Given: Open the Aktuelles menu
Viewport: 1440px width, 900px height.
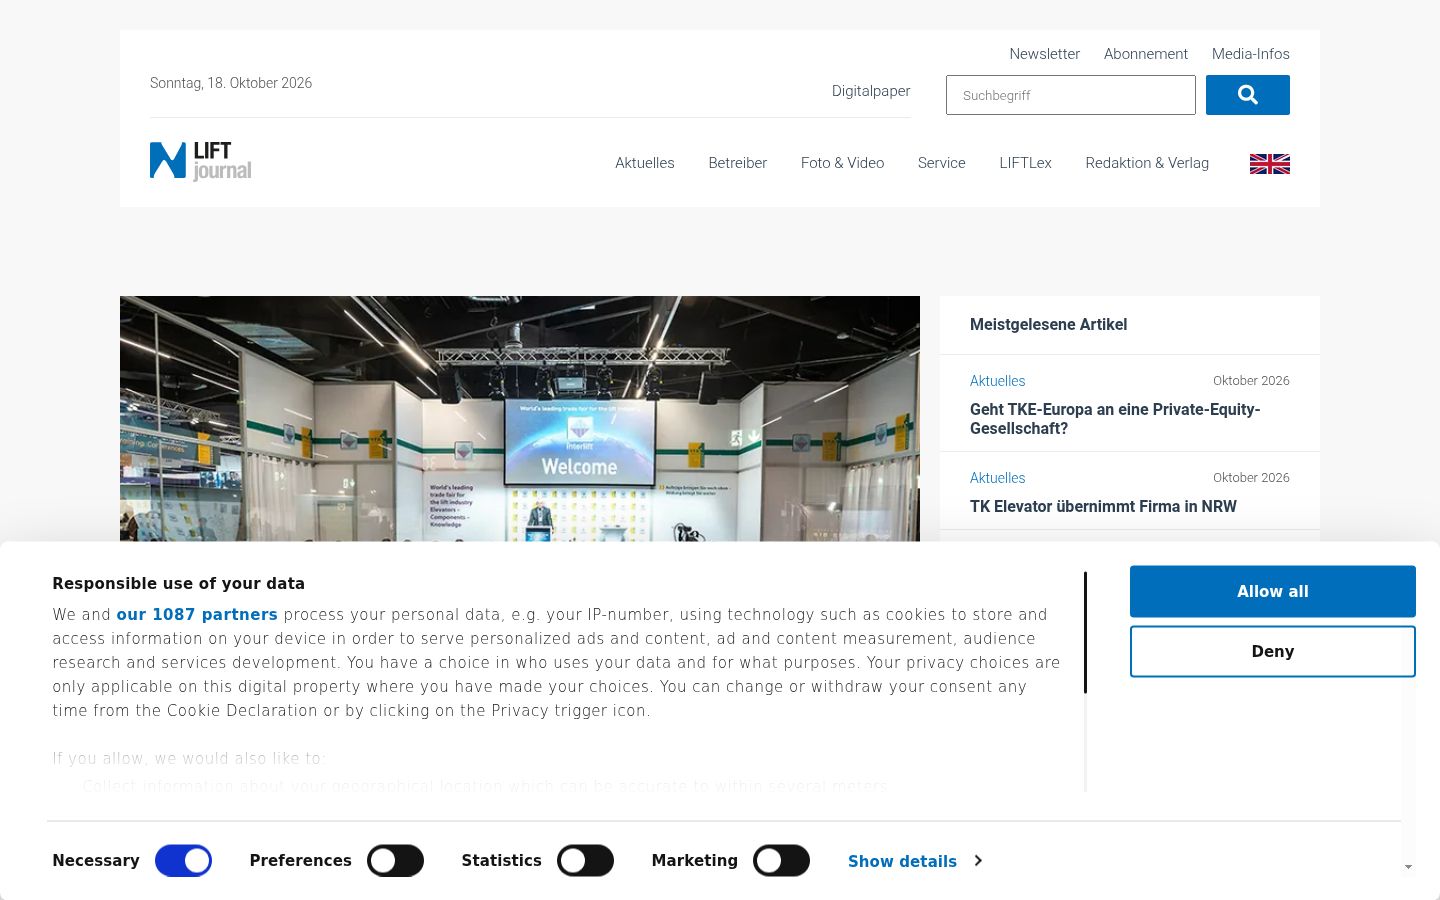Looking at the screenshot, I should coord(645,163).
